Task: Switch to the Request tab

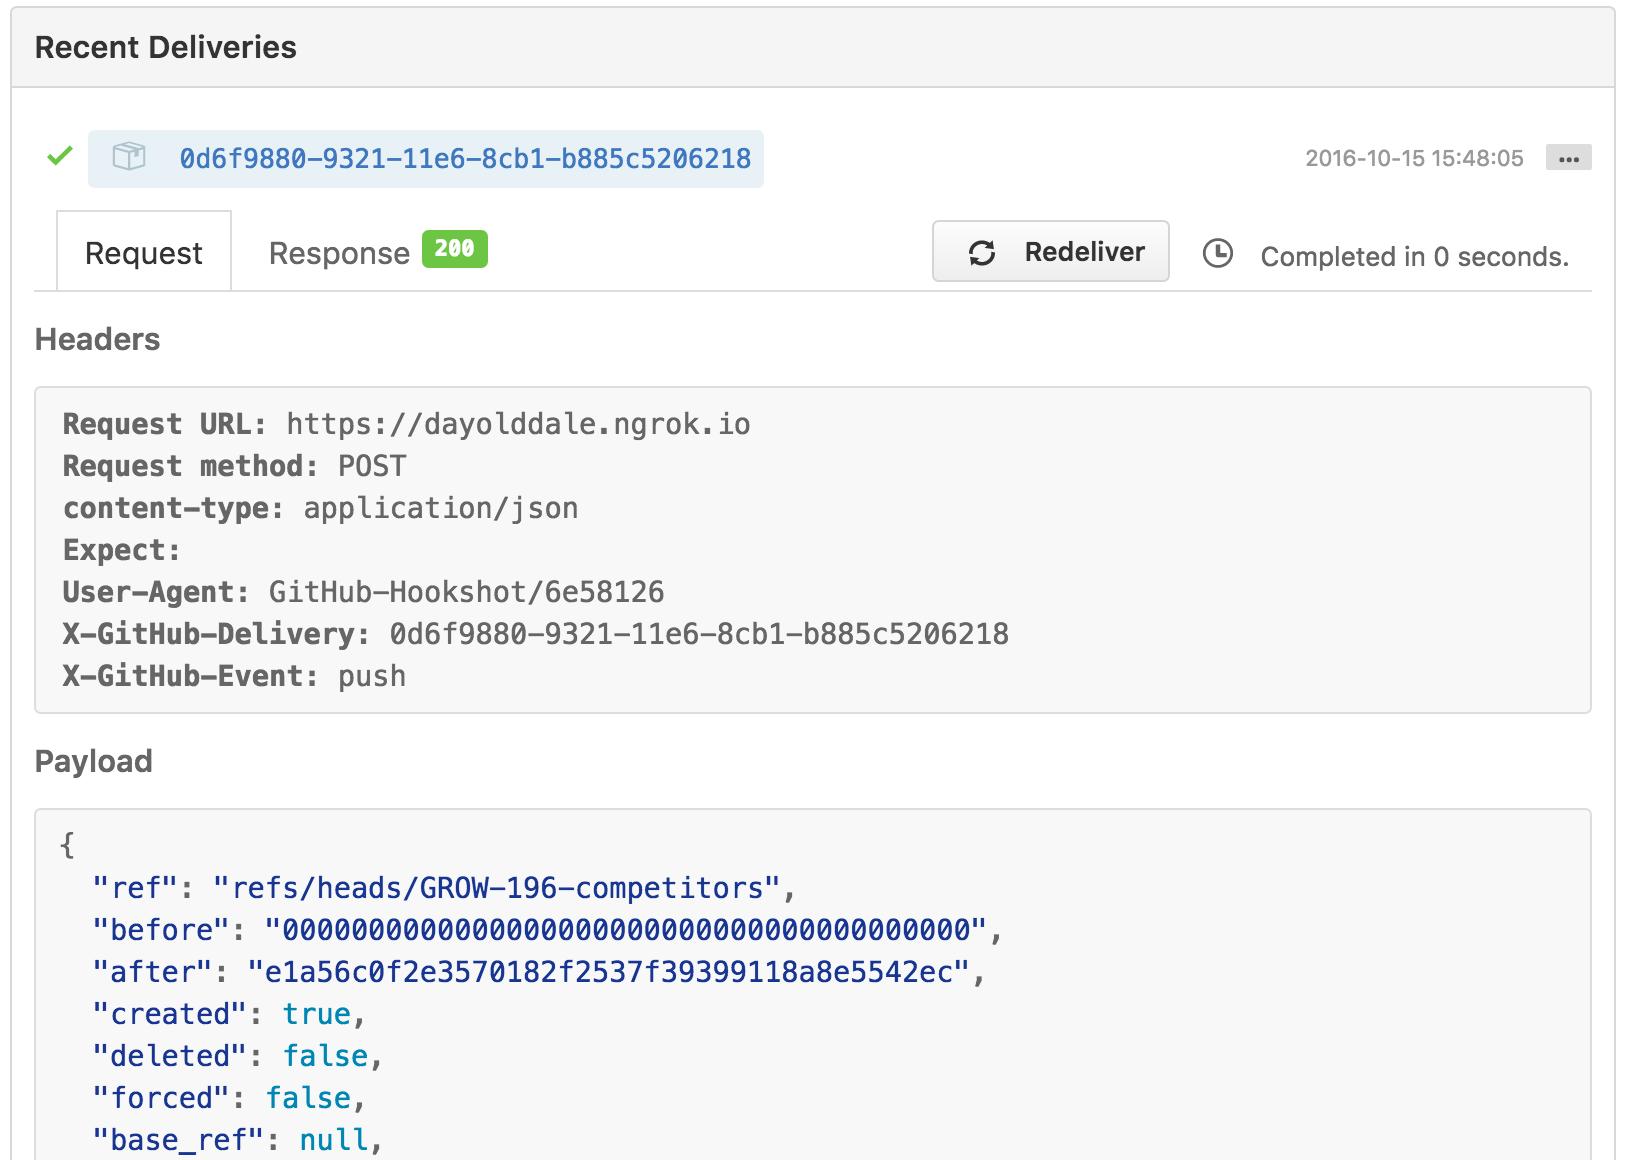Action: 143,252
